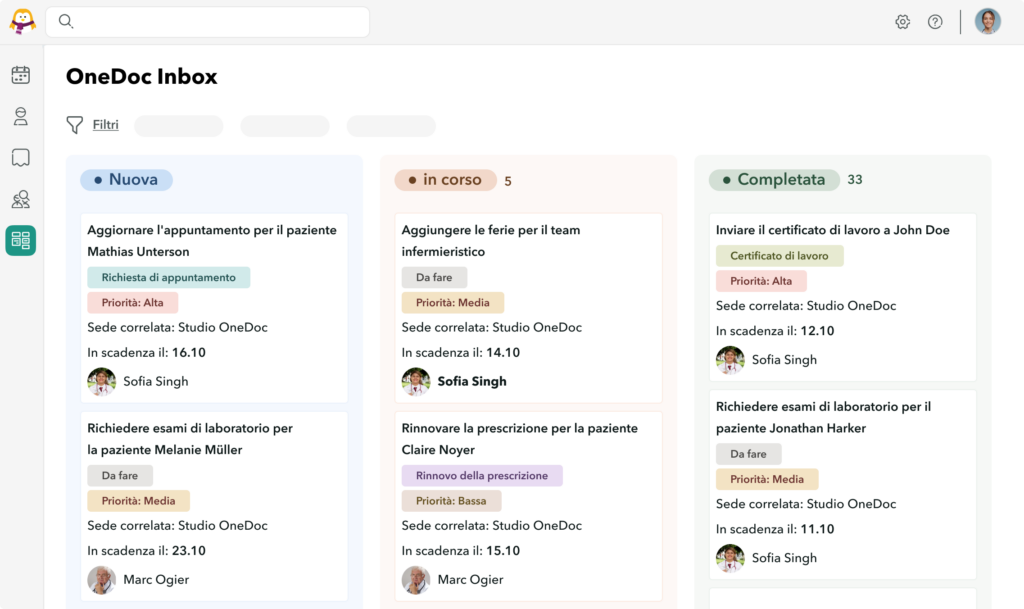The image size is (1024, 609).
Task: Open the patients section from the sidebar
Action: tap(20, 116)
